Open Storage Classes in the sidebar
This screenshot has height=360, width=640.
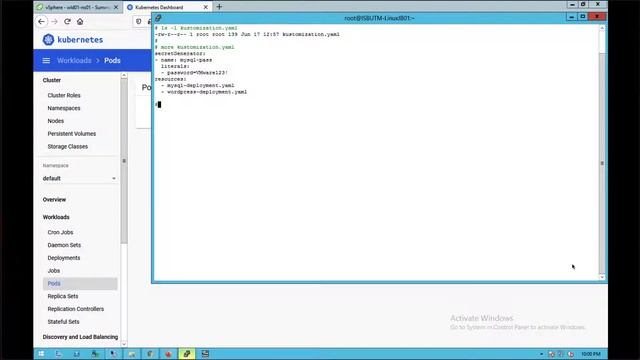click(x=68, y=147)
